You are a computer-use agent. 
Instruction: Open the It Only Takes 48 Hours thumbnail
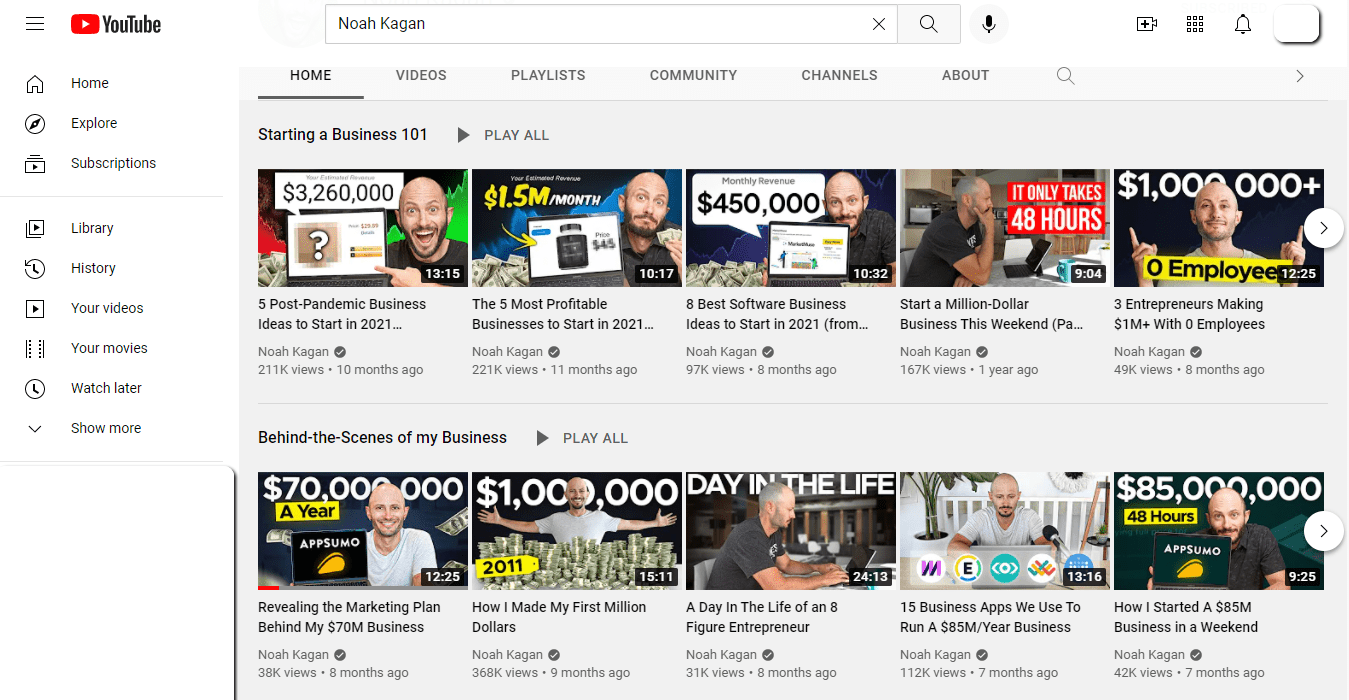[1005, 228]
